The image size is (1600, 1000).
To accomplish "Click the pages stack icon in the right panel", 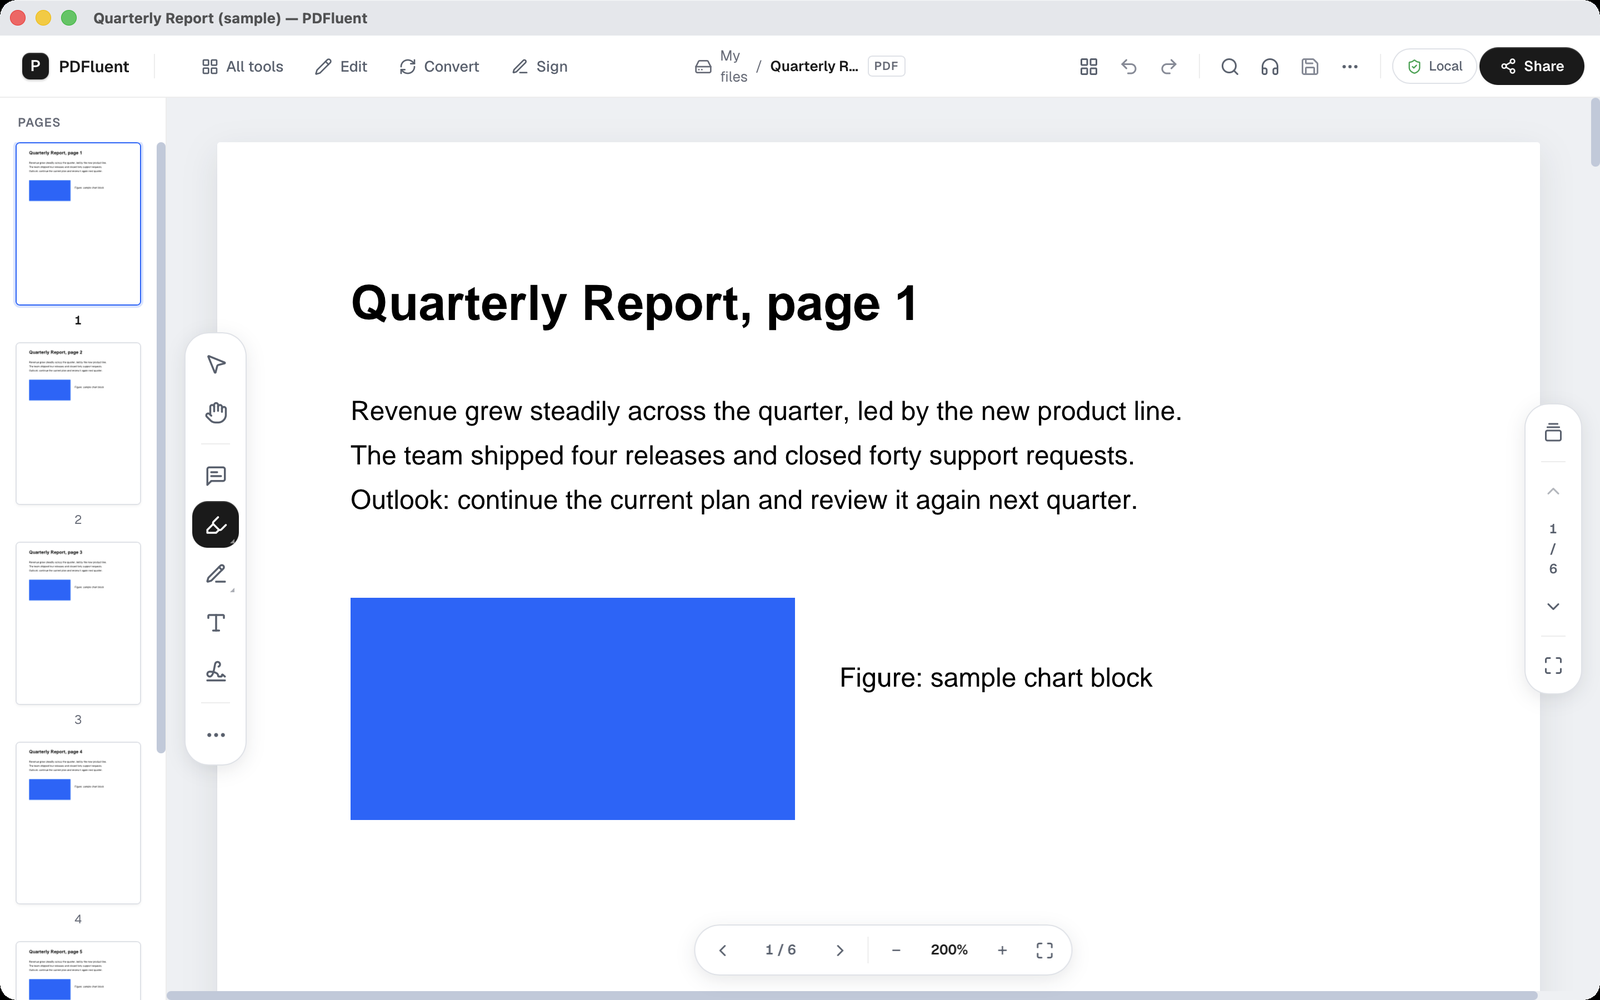I will click(x=1553, y=432).
